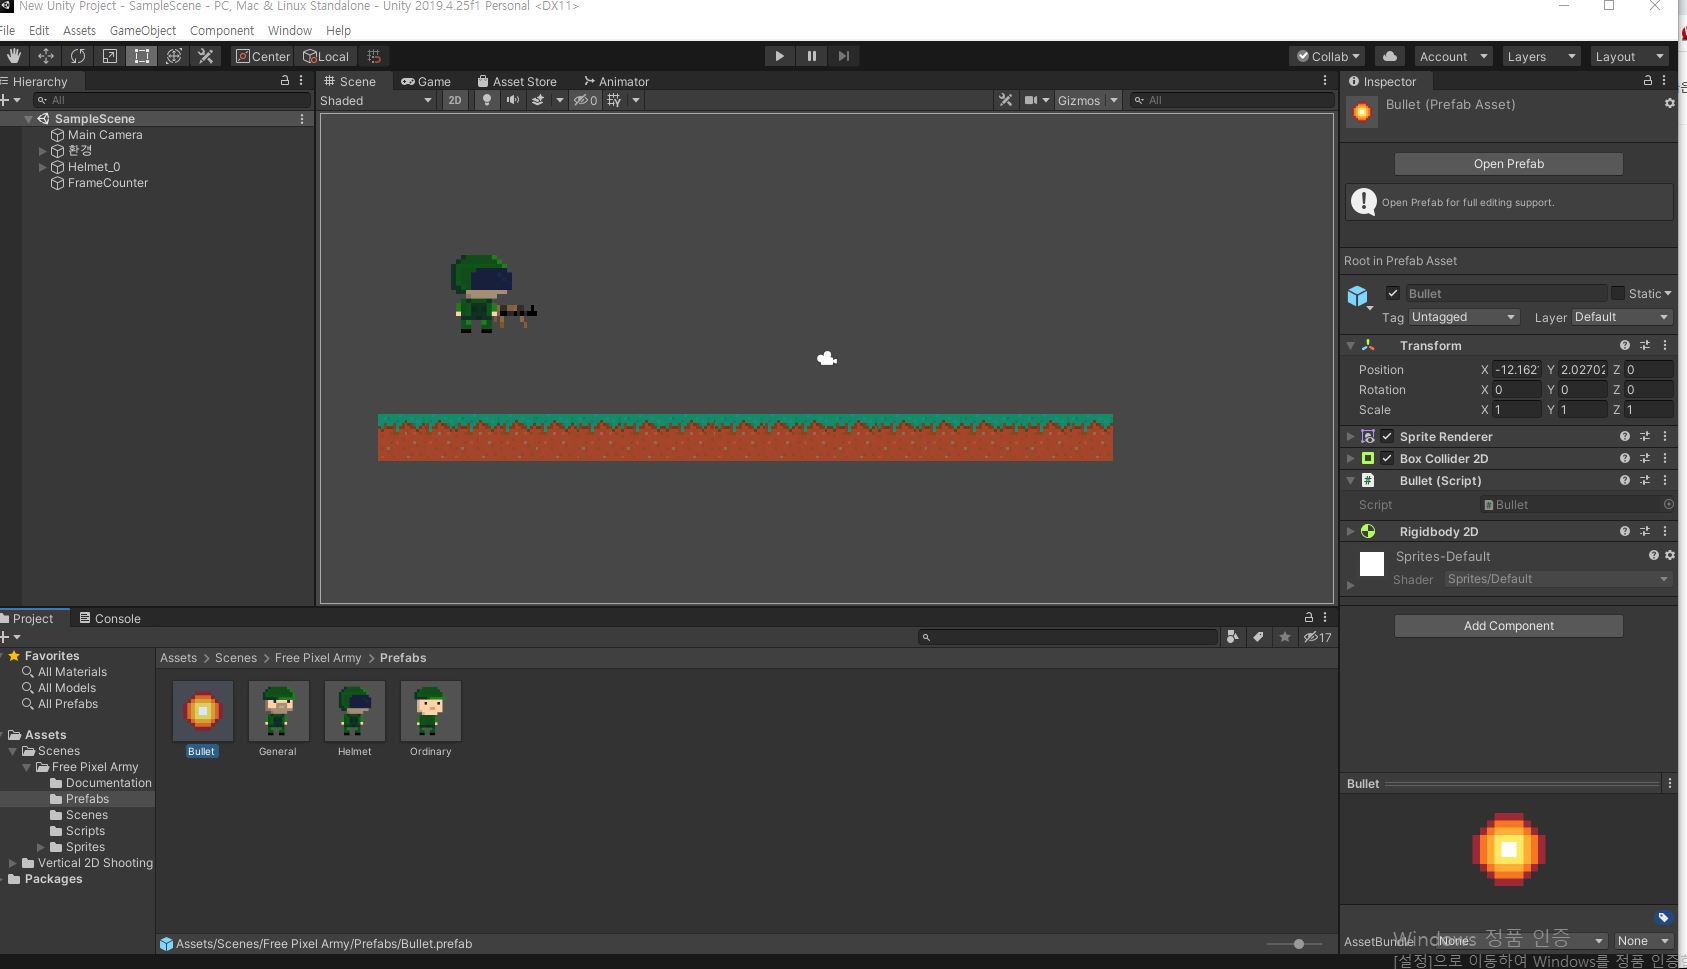The image size is (1687, 969).
Task: Select General prefab thumbnail
Action: [278, 711]
